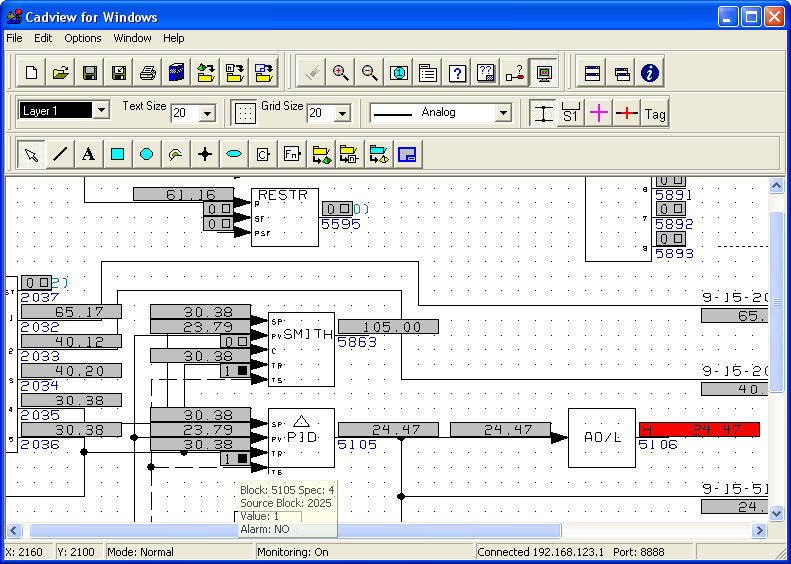The height and width of the screenshot is (564, 791).
Task: Click the 61.16 value box
Action: pyautogui.click(x=183, y=194)
